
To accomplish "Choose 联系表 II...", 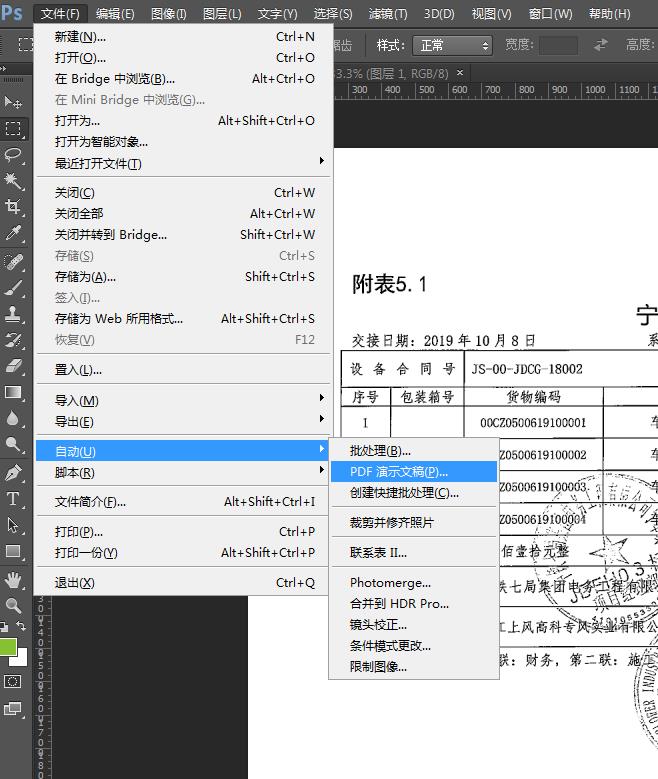I will tap(414, 552).
